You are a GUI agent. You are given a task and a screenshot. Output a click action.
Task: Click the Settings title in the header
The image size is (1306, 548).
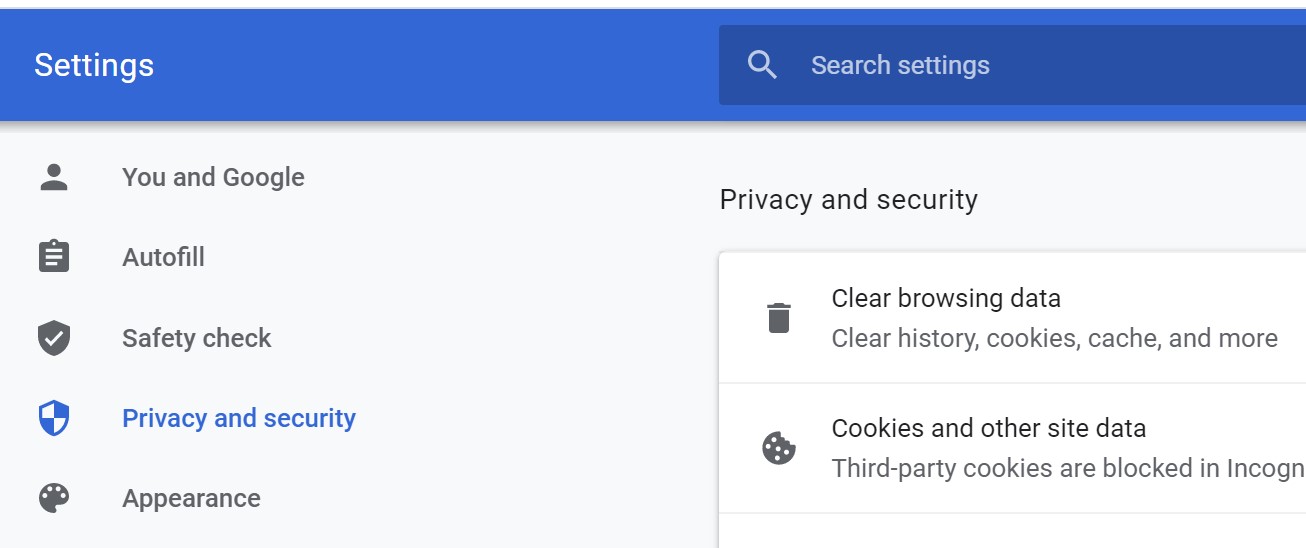click(x=94, y=65)
